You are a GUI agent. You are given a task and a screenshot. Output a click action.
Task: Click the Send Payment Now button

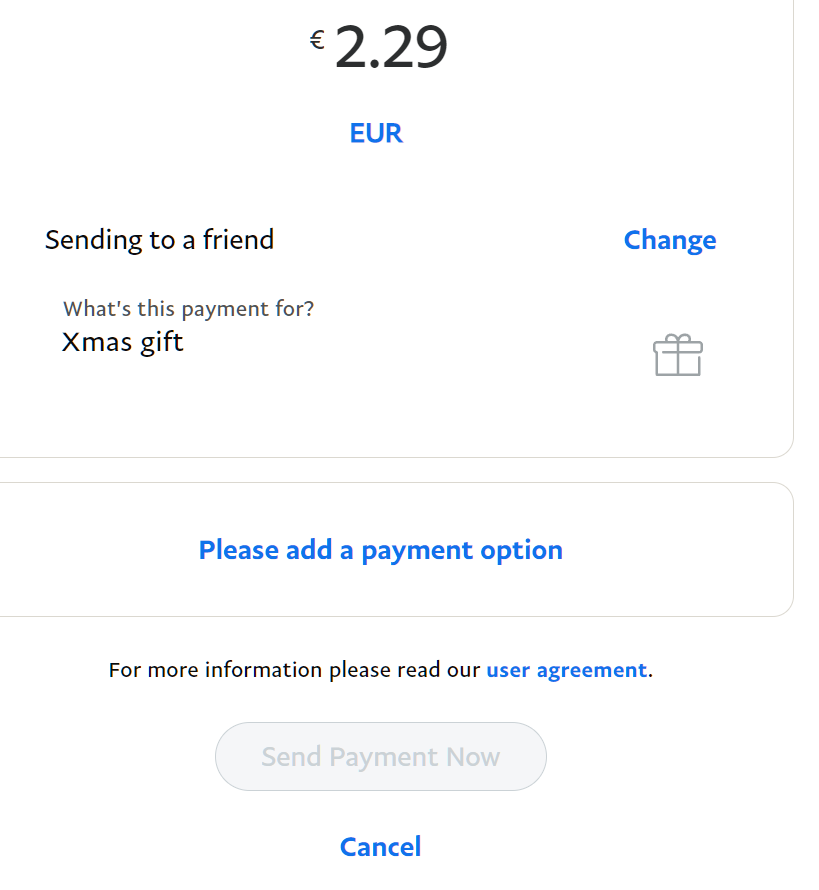381,757
